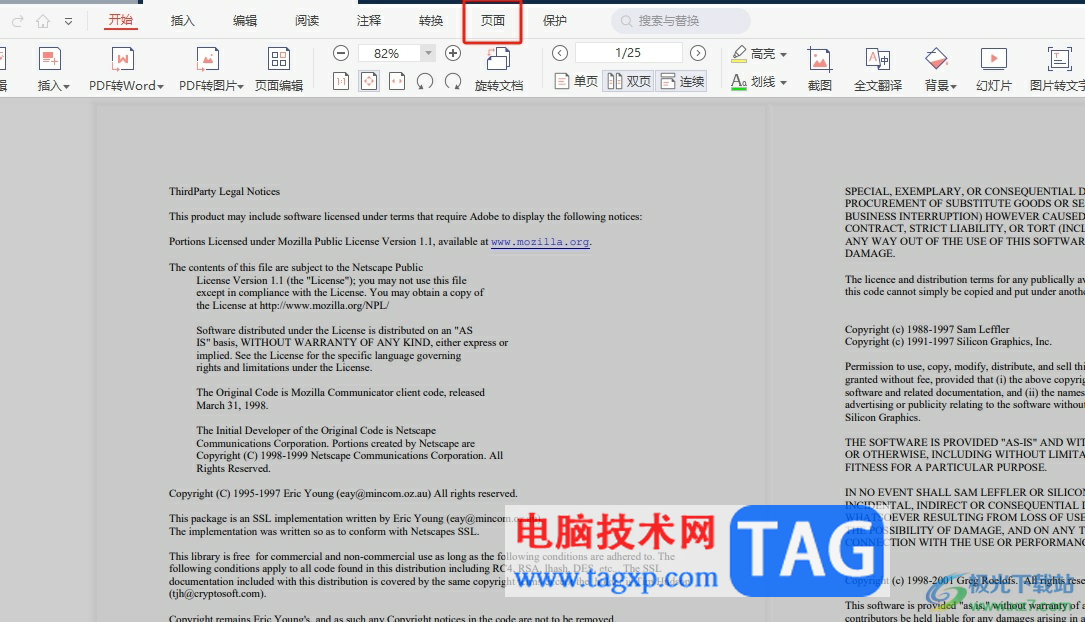1085x622 pixels.
Task: Switch to the 阅读 tab
Action: [x=307, y=21]
